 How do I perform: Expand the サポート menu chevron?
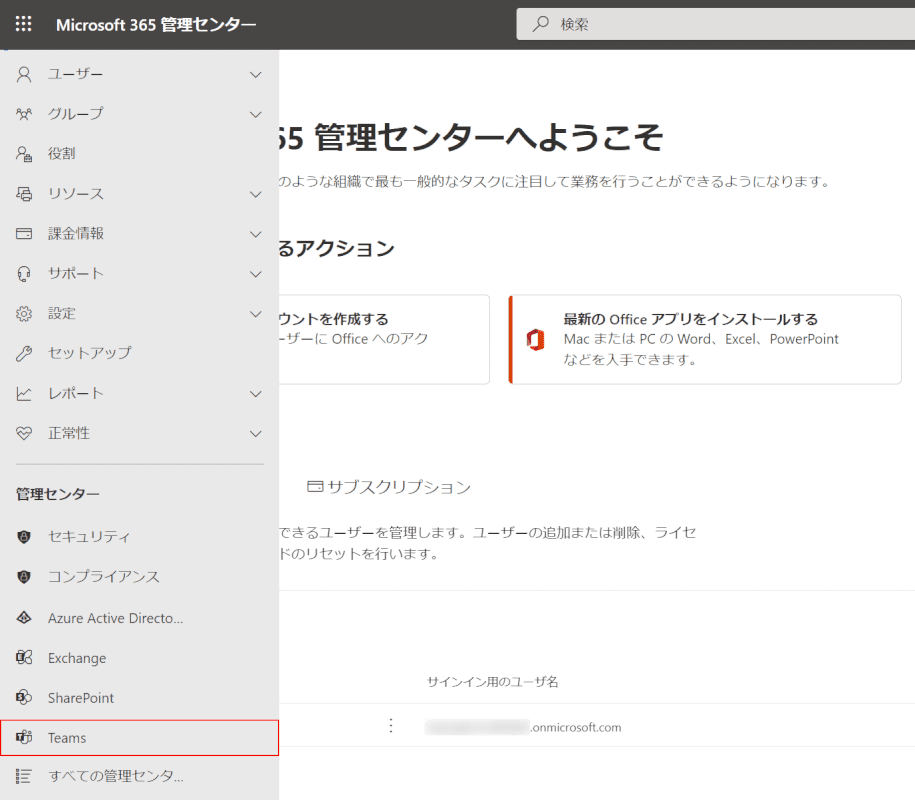(x=256, y=274)
